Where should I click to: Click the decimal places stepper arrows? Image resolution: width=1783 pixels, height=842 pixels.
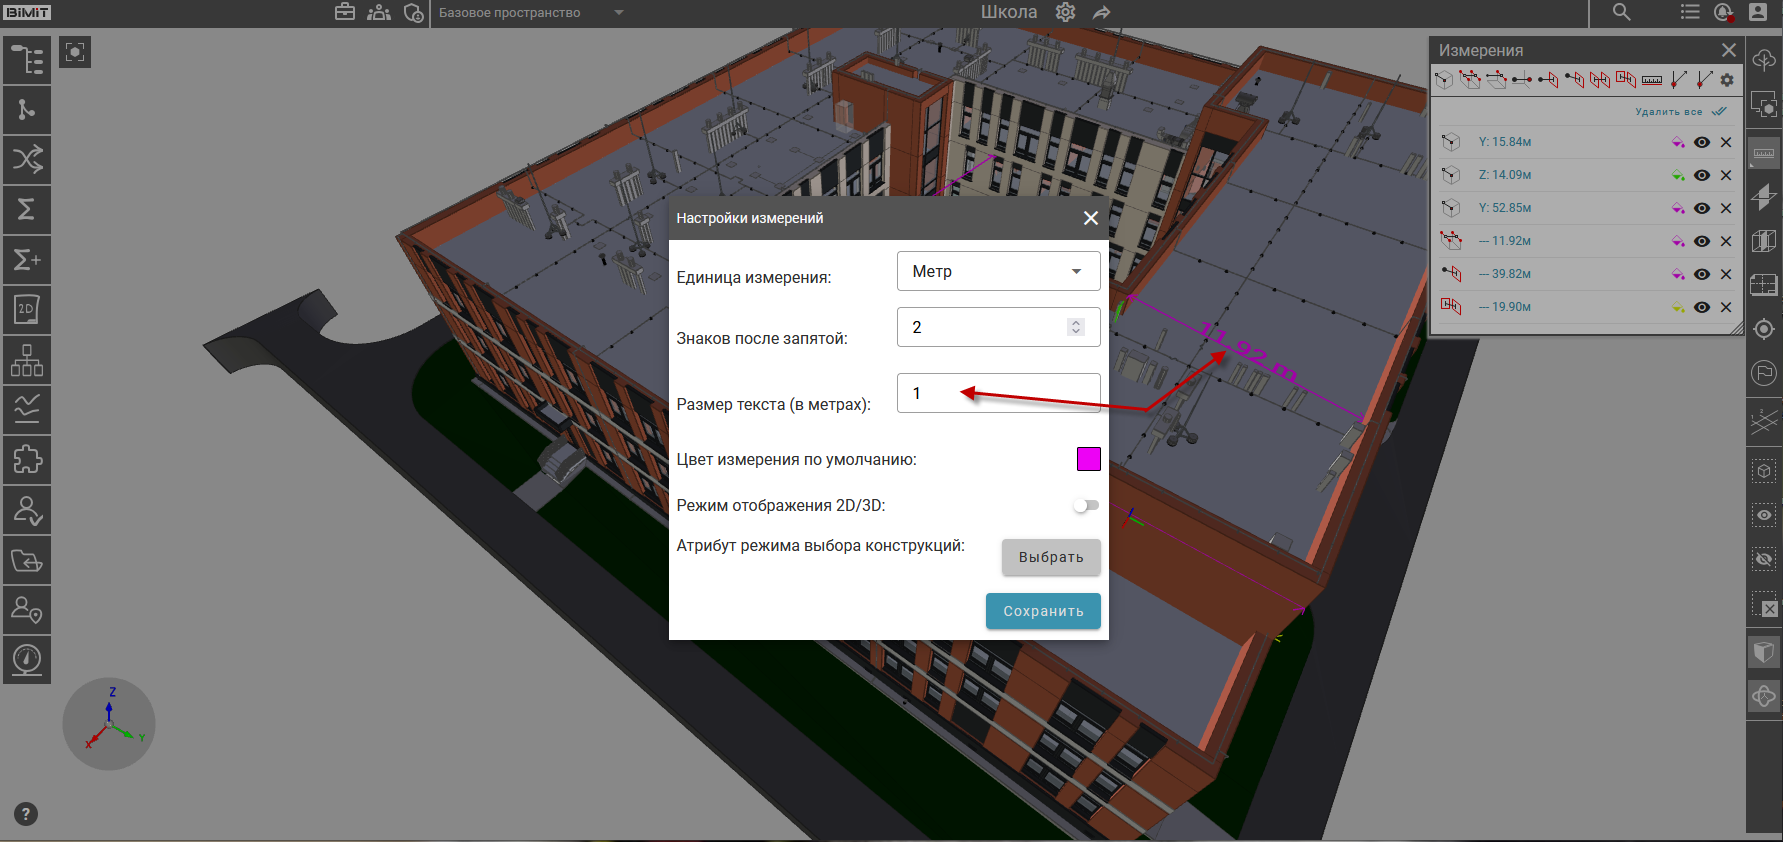pyautogui.click(x=1076, y=327)
